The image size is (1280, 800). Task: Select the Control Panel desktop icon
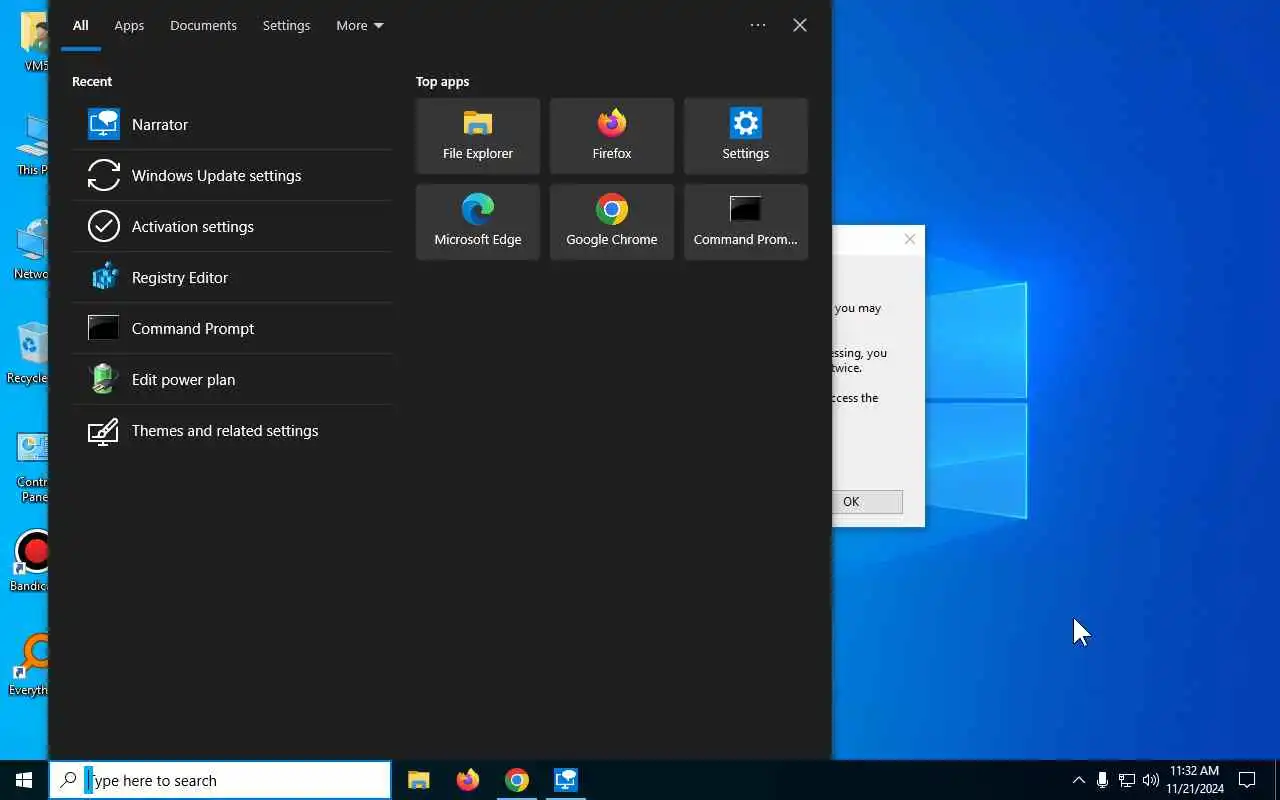(x=32, y=467)
